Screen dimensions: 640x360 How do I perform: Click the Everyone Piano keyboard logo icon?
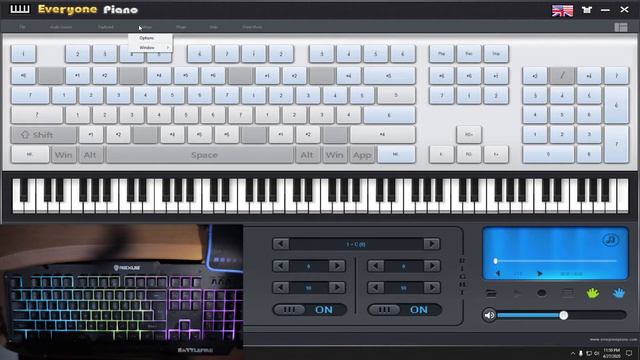click(20, 9)
